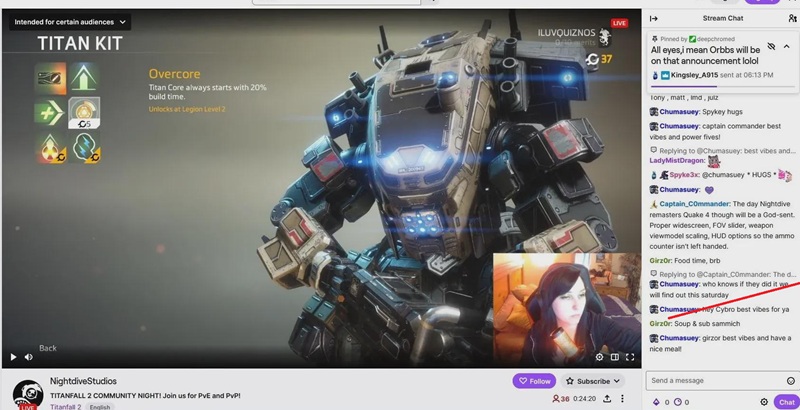The width and height of the screenshot is (800, 410).
Task: Open the chat community users list
Action: click(x=793, y=17)
